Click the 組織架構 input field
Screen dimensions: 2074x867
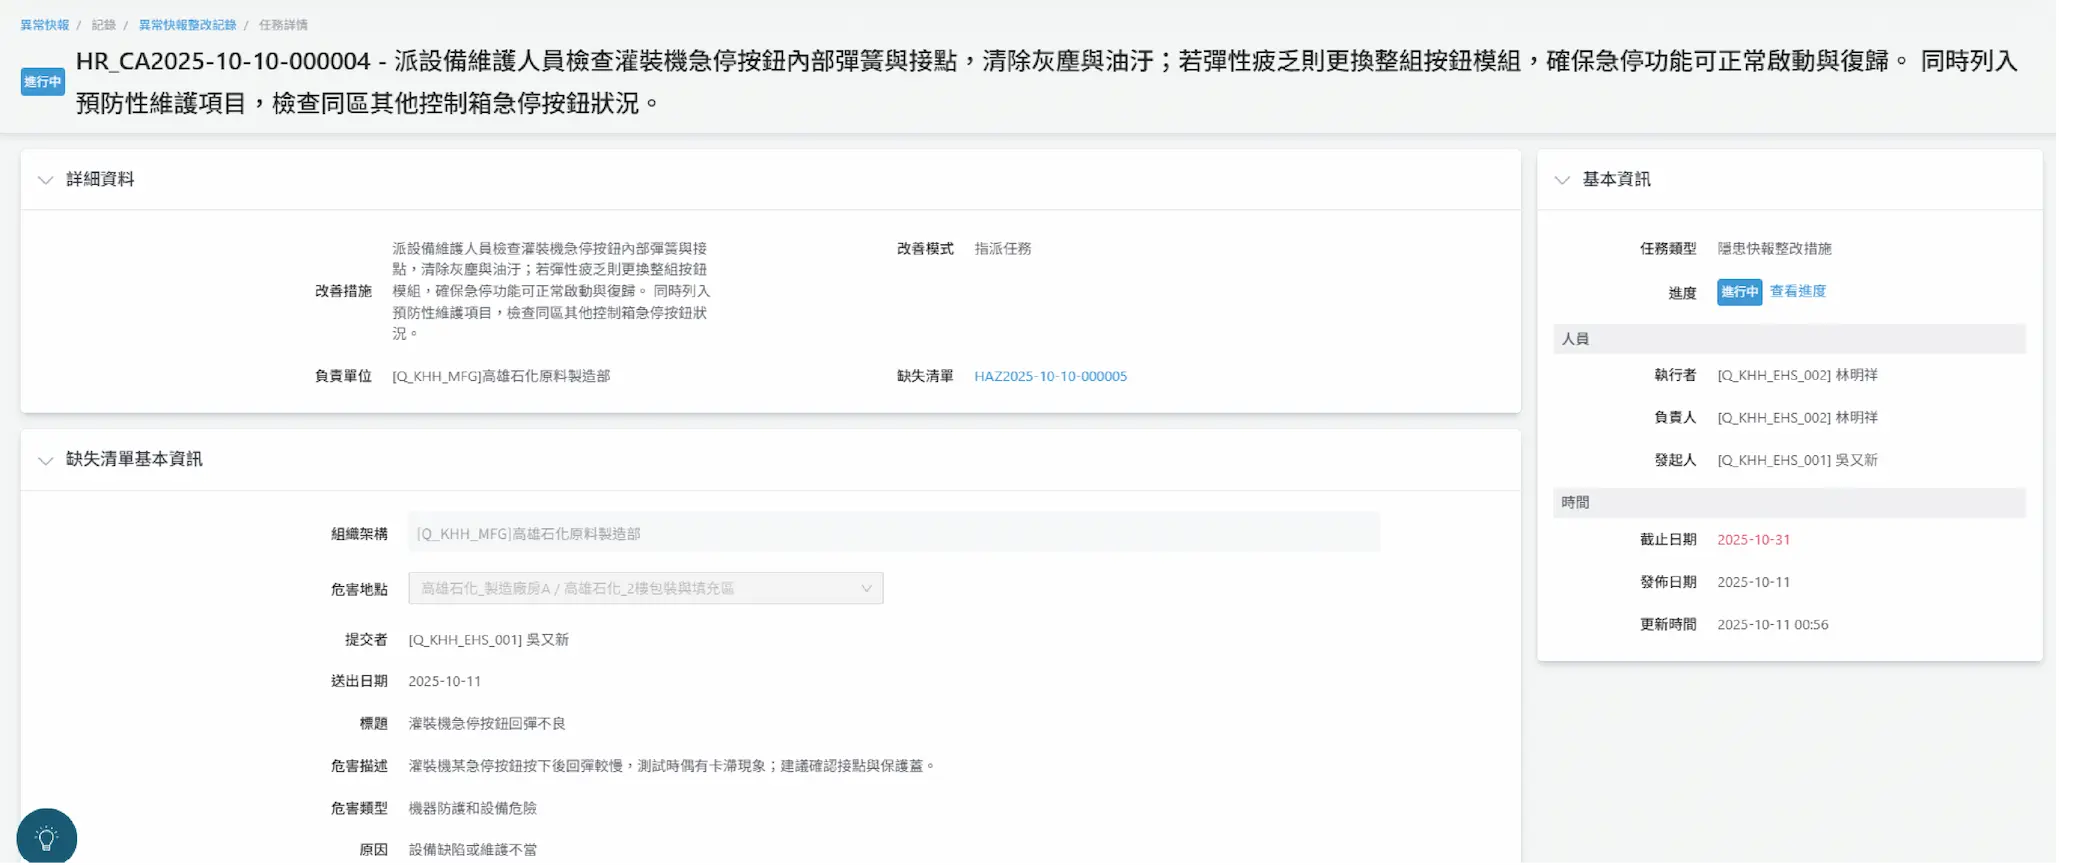pyautogui.click(x=893, y=534)
